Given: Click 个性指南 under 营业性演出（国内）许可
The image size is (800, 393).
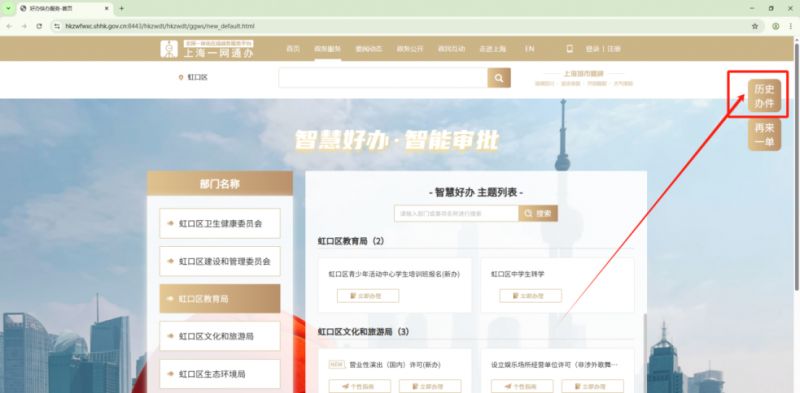Looking at the screenshot, I should [x=360, y=386].
